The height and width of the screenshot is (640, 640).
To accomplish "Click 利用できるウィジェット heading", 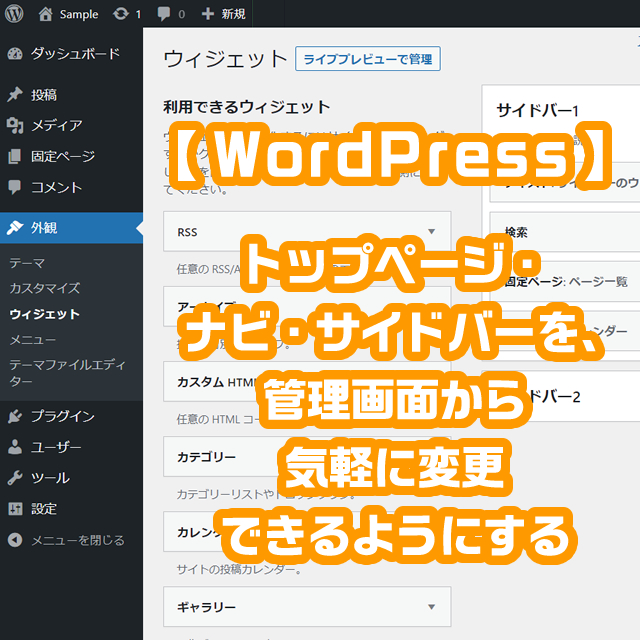I will pos(247,107).
